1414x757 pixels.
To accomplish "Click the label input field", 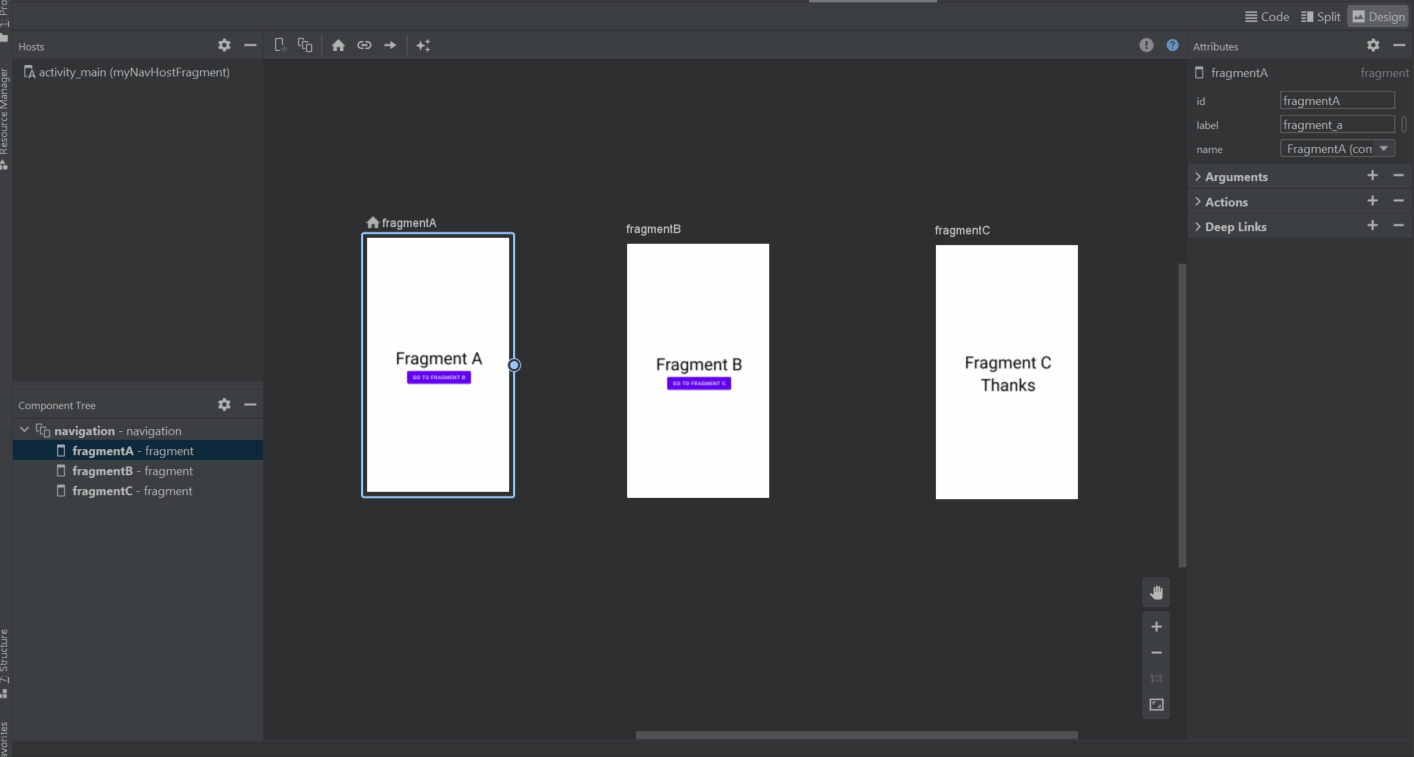I will (1337, 125).
